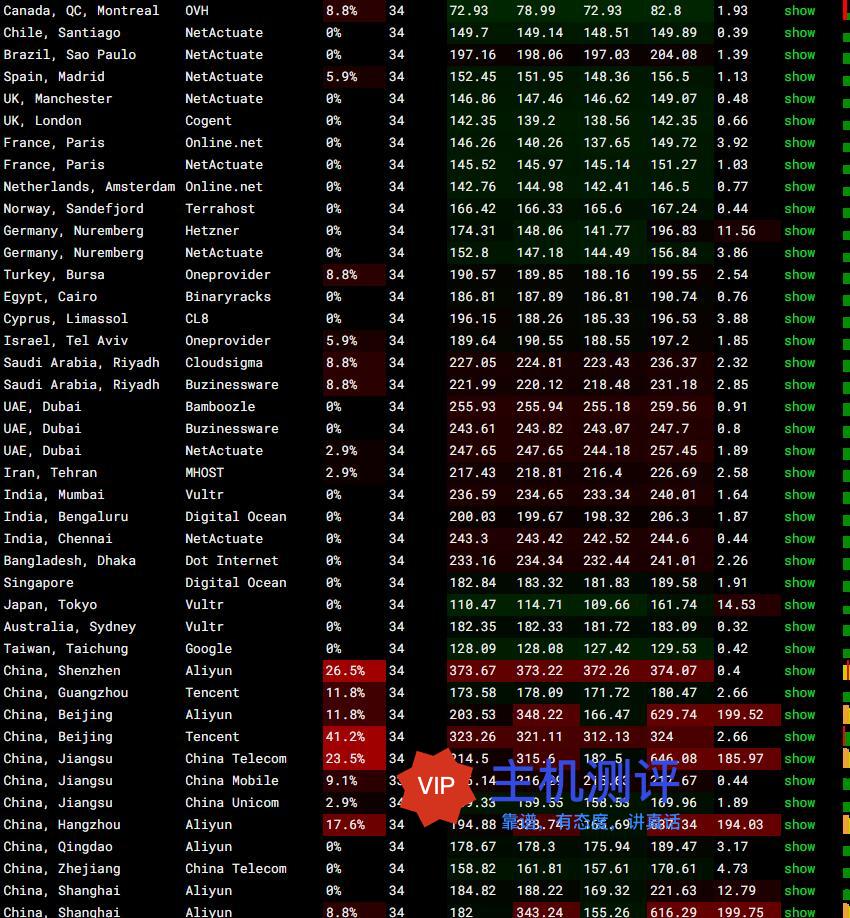This screenshot has height=918, width=850.
Task: Open show for China, Qingdao row
Action: point(800,847)
